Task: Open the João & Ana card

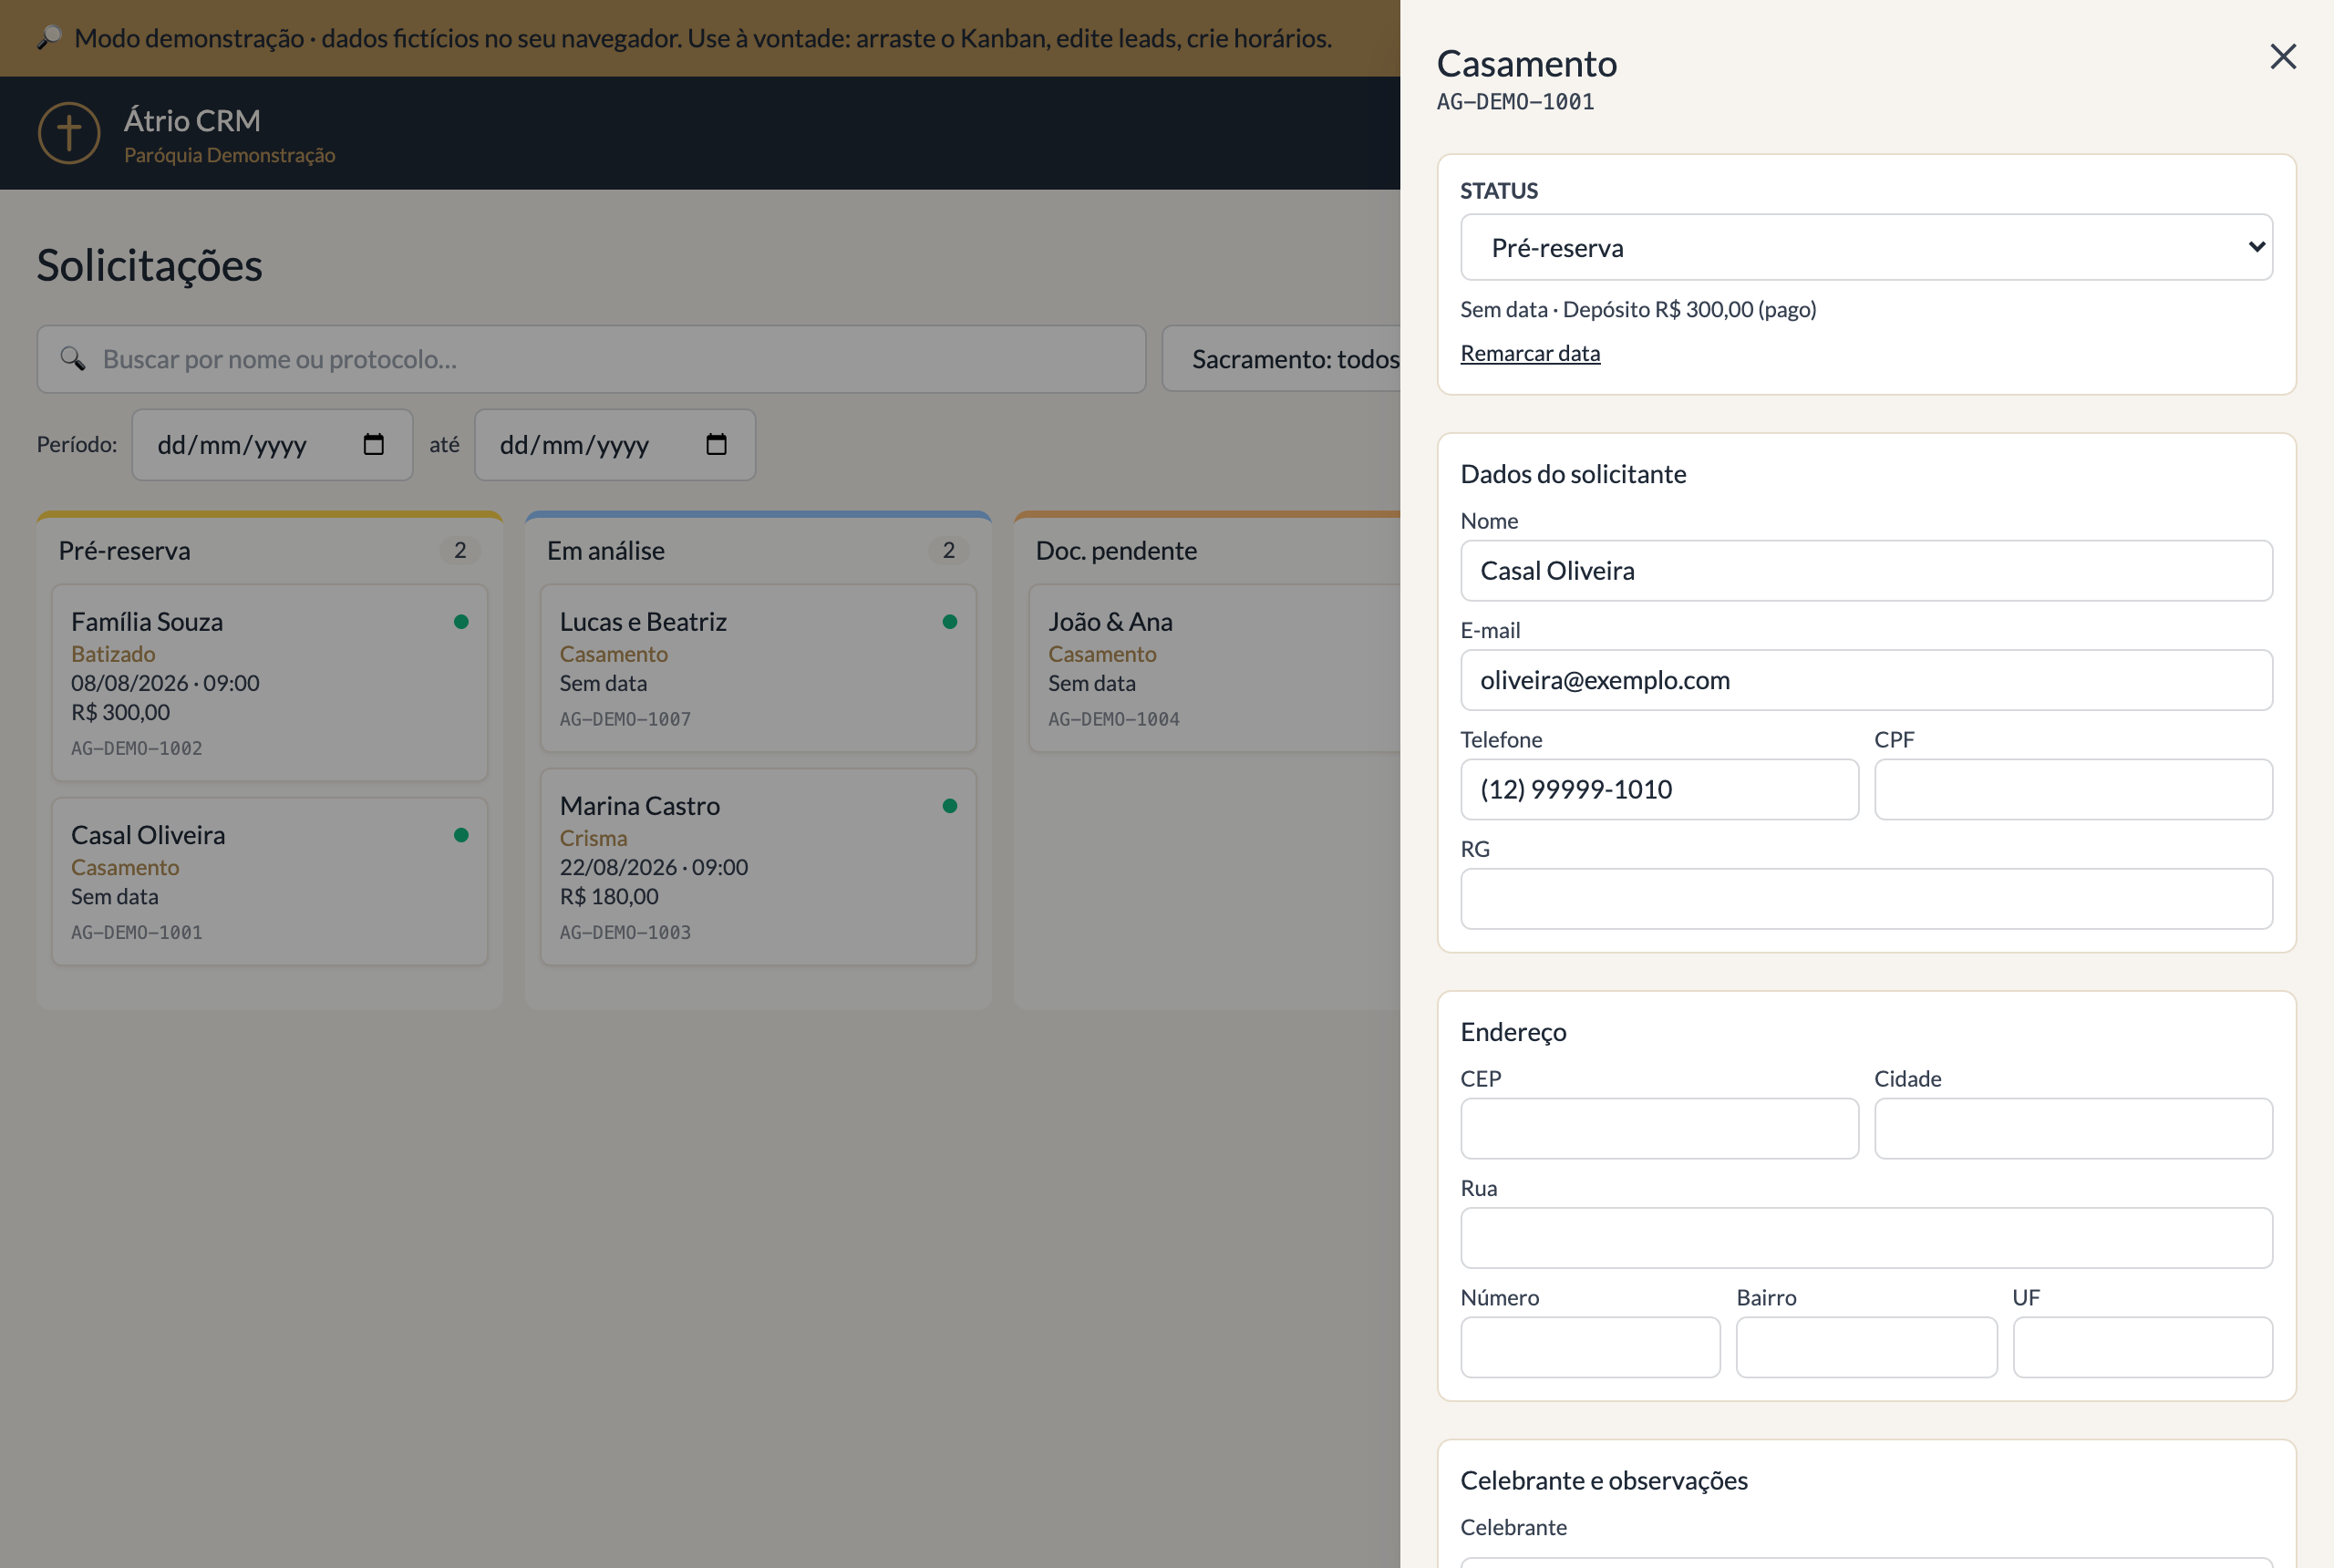Action: [1215, 668]
